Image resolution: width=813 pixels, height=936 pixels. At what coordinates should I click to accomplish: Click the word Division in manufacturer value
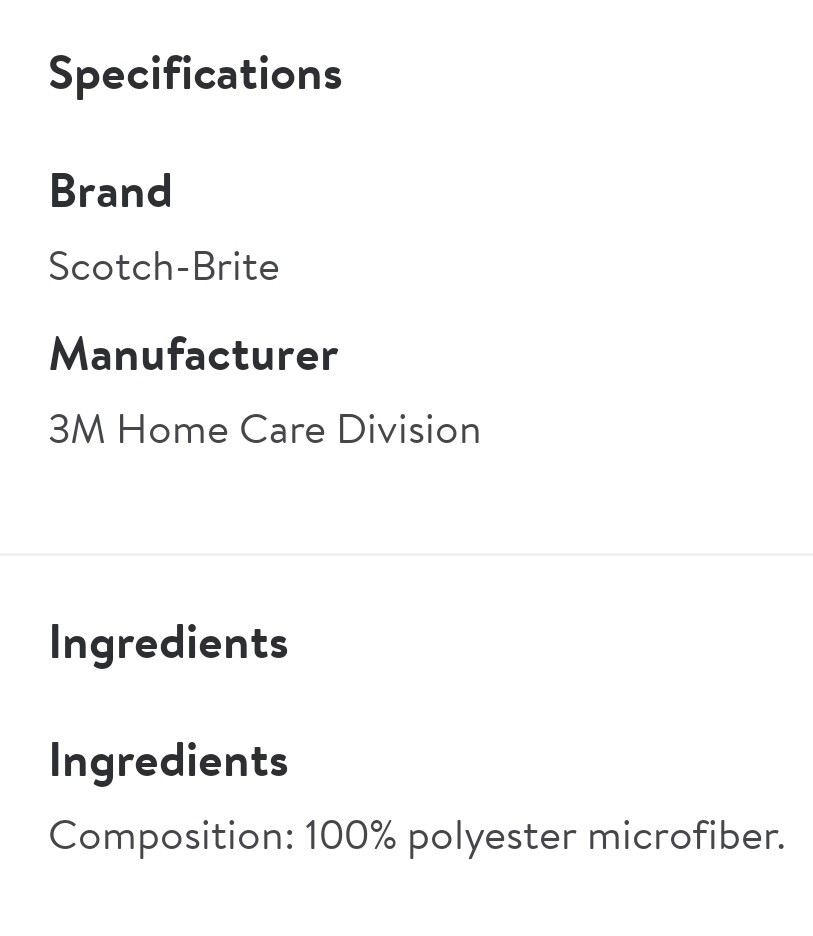[409, 429]
